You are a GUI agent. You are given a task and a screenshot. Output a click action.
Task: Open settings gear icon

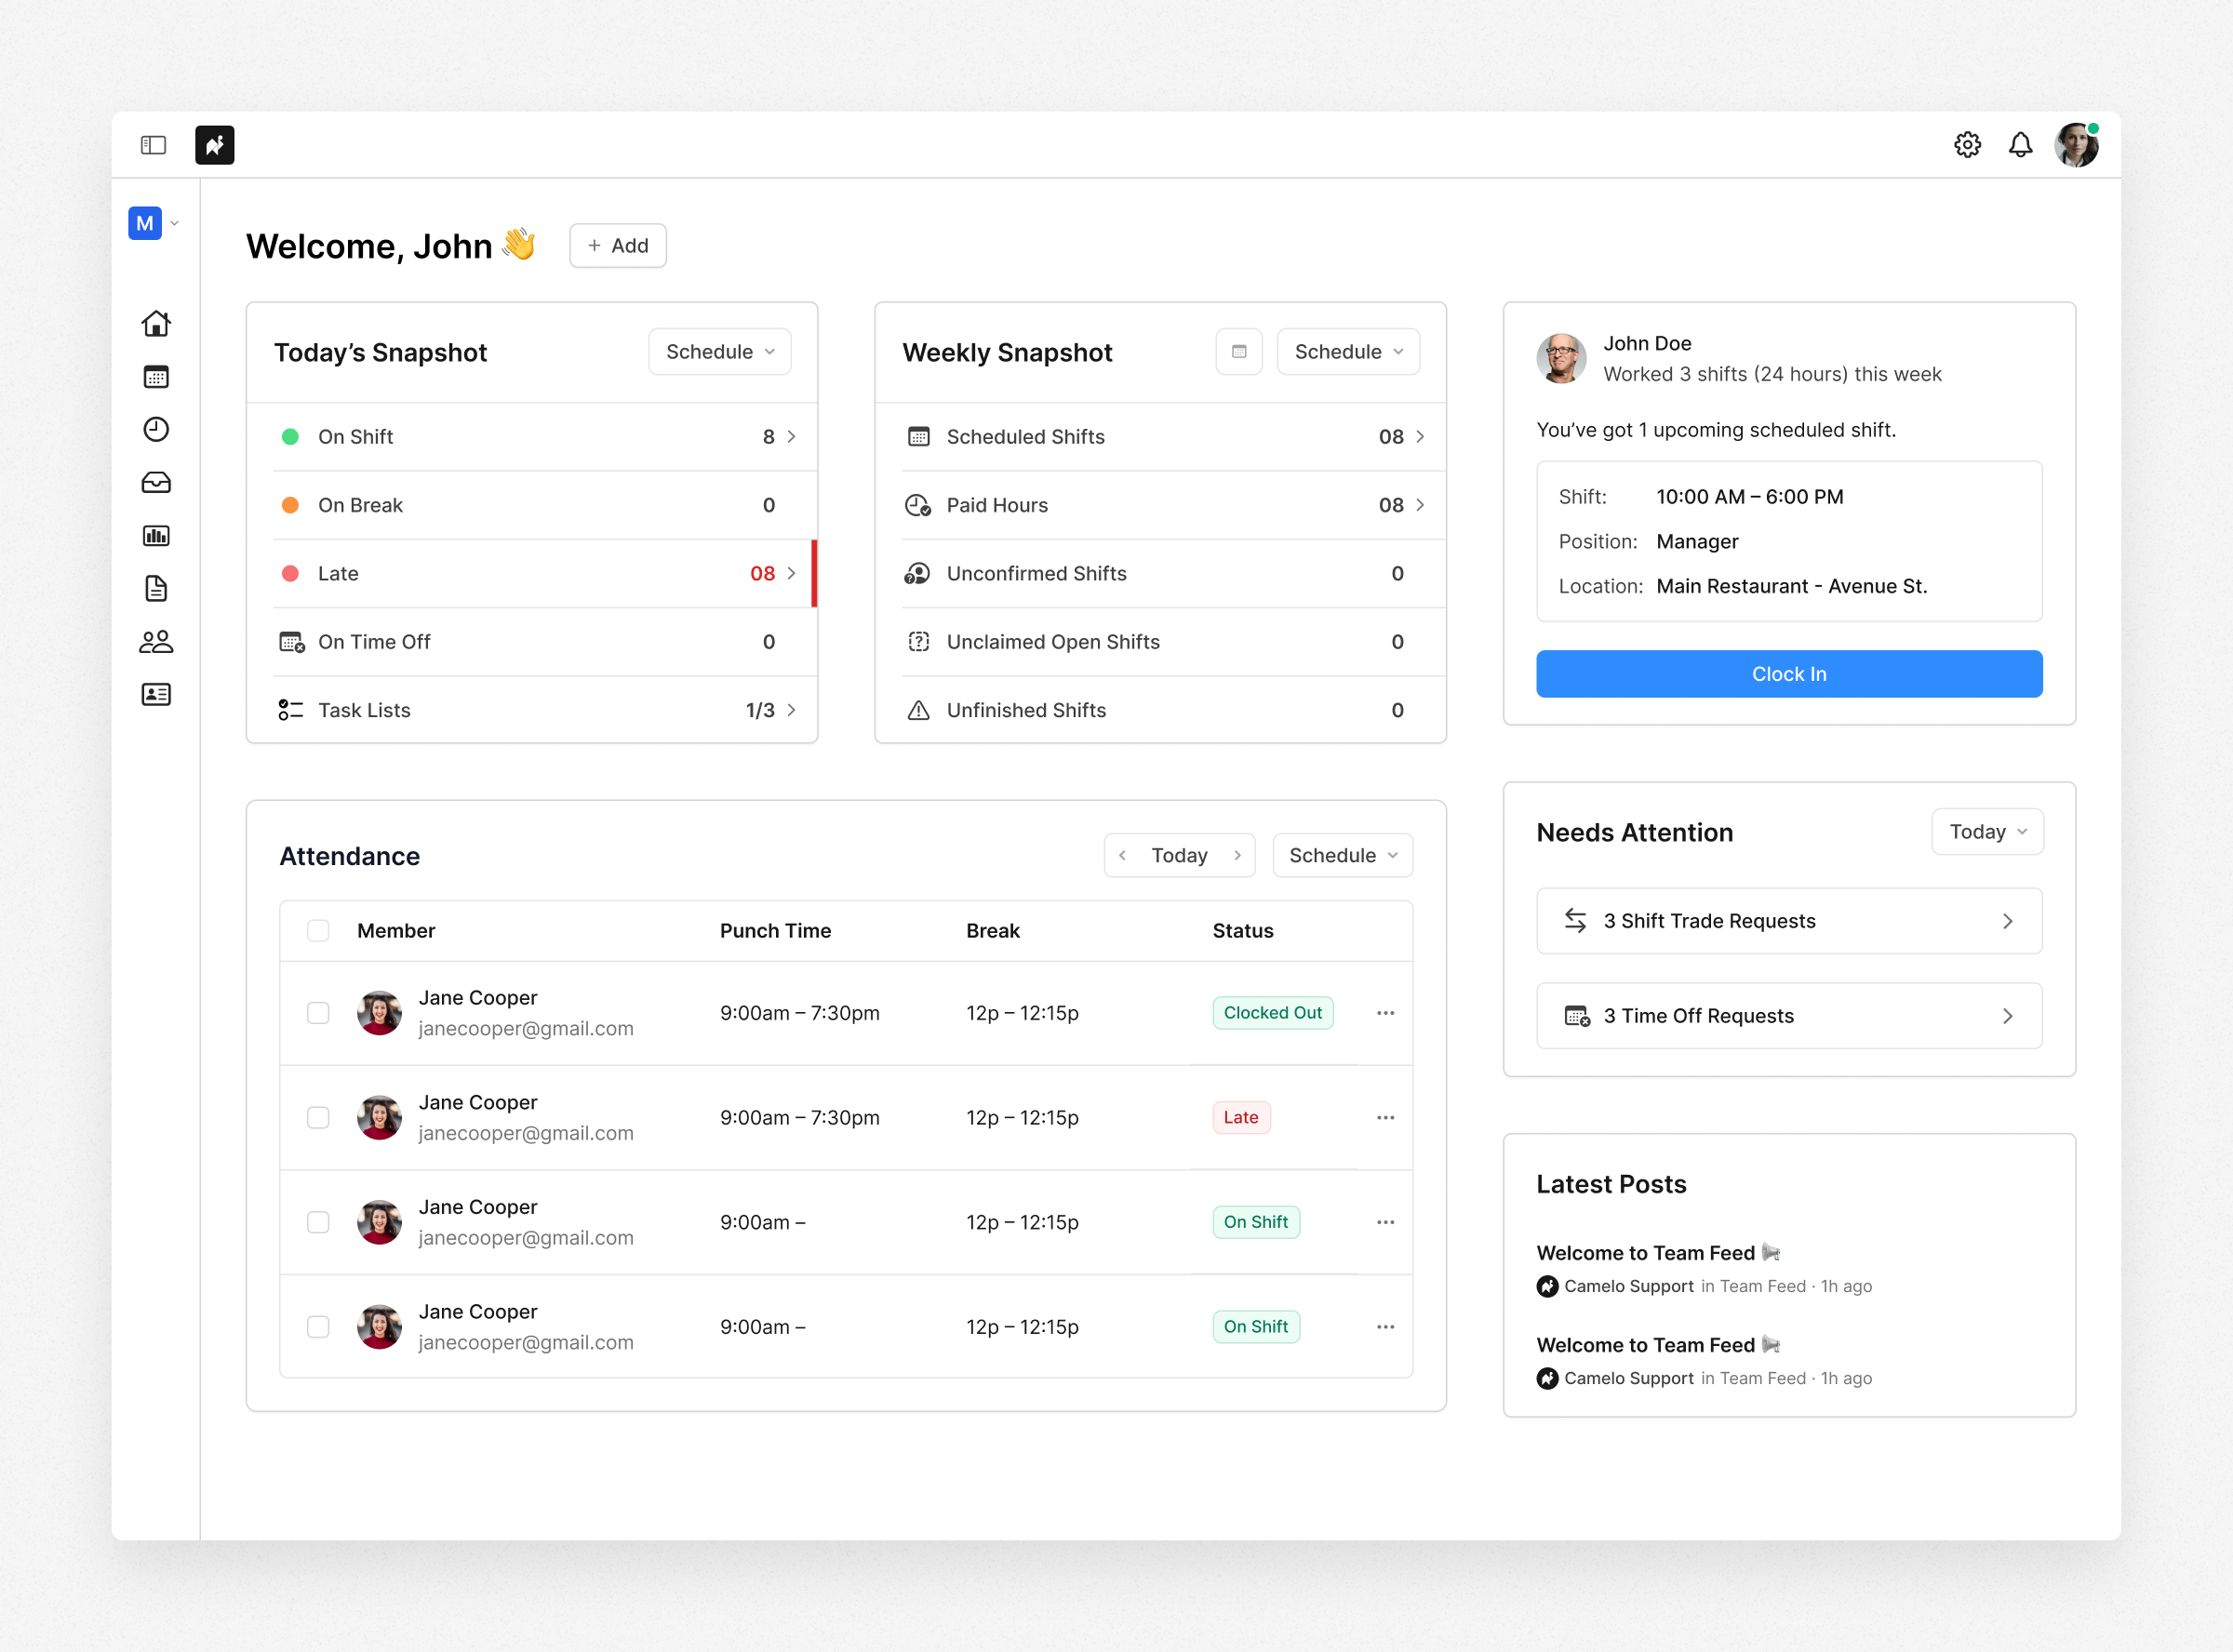1967,145
